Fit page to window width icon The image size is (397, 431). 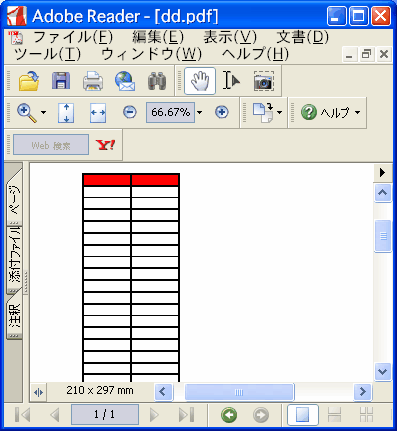[x=98, y=113]
